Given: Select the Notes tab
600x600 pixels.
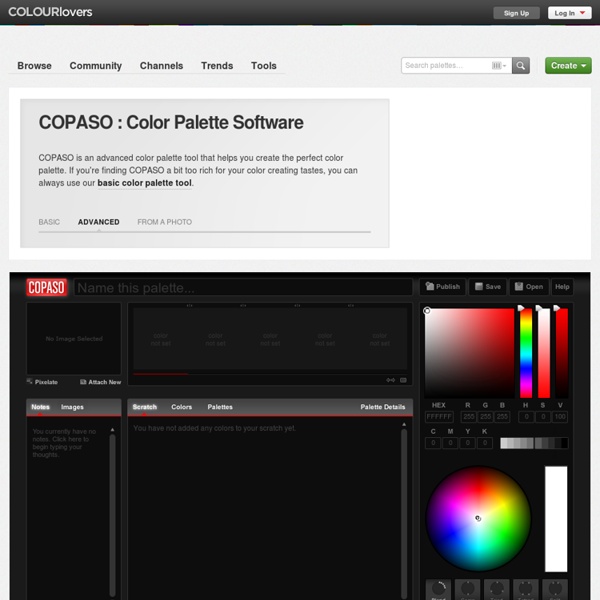Looking at the screenshot, I should 40,407.
